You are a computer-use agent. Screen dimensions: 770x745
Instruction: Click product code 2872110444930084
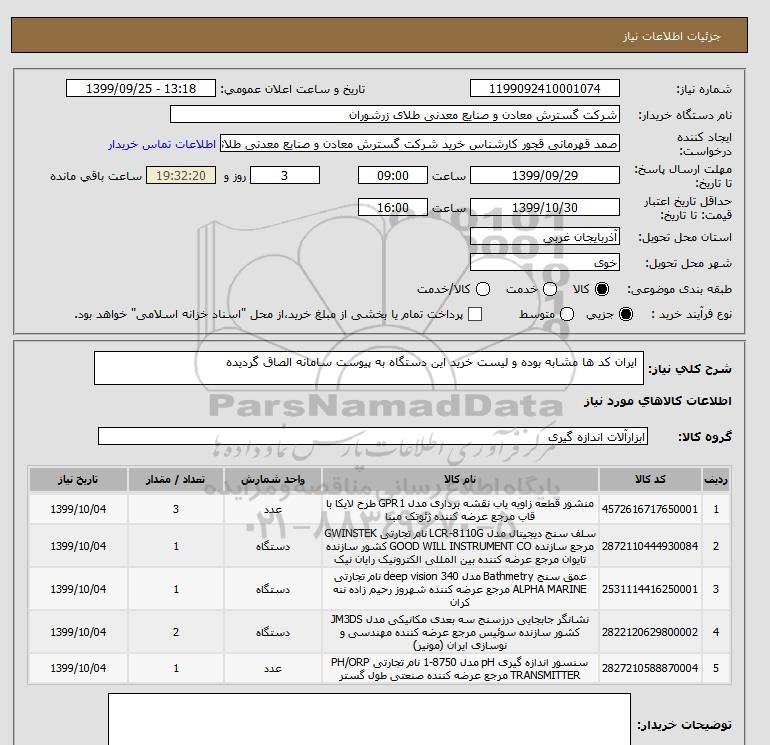650,546
